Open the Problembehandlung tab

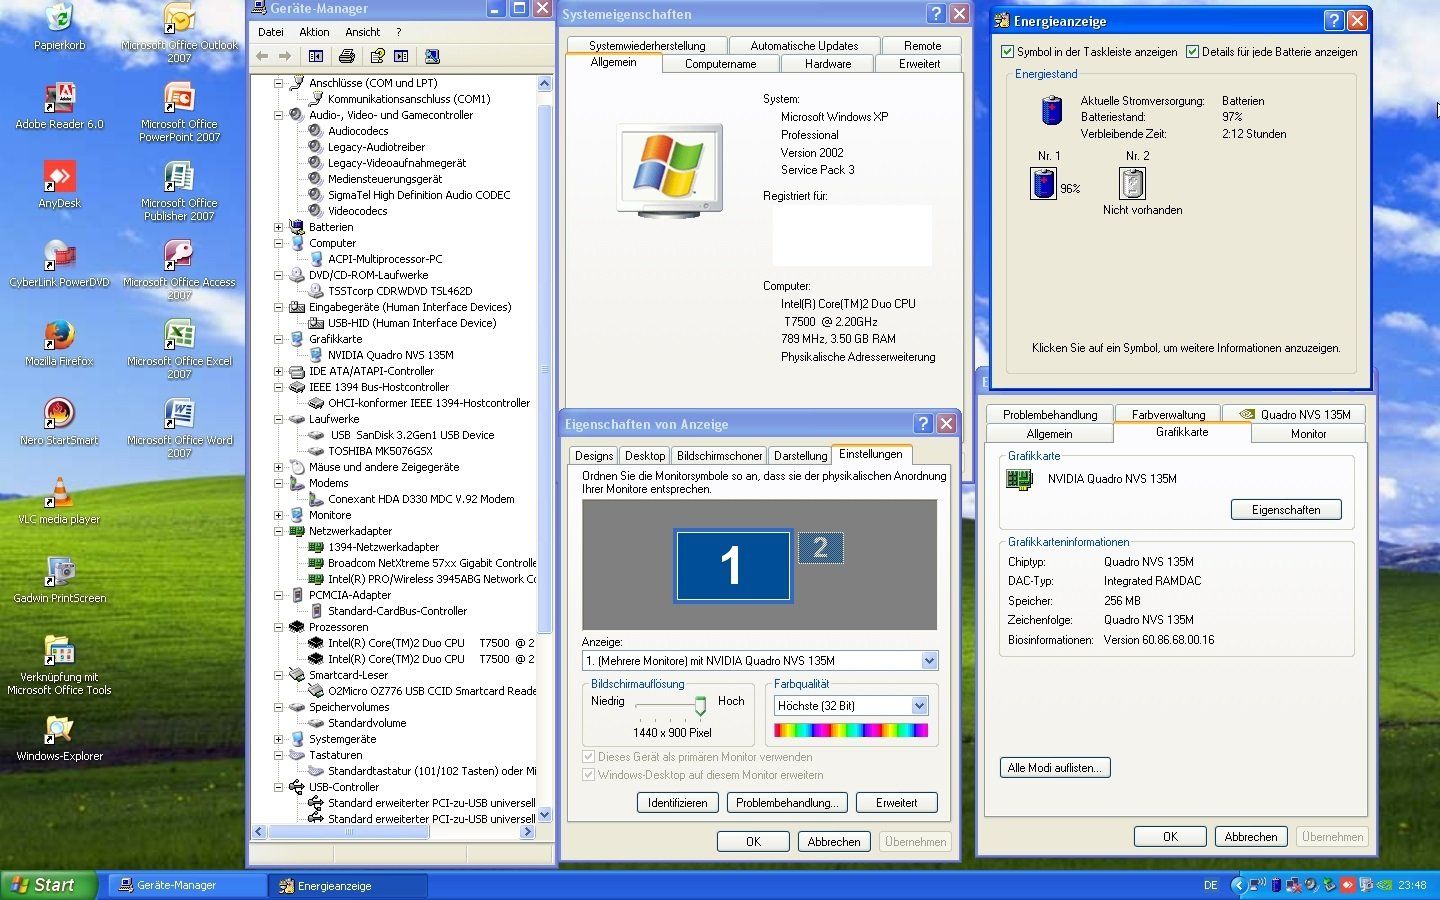1050,414
